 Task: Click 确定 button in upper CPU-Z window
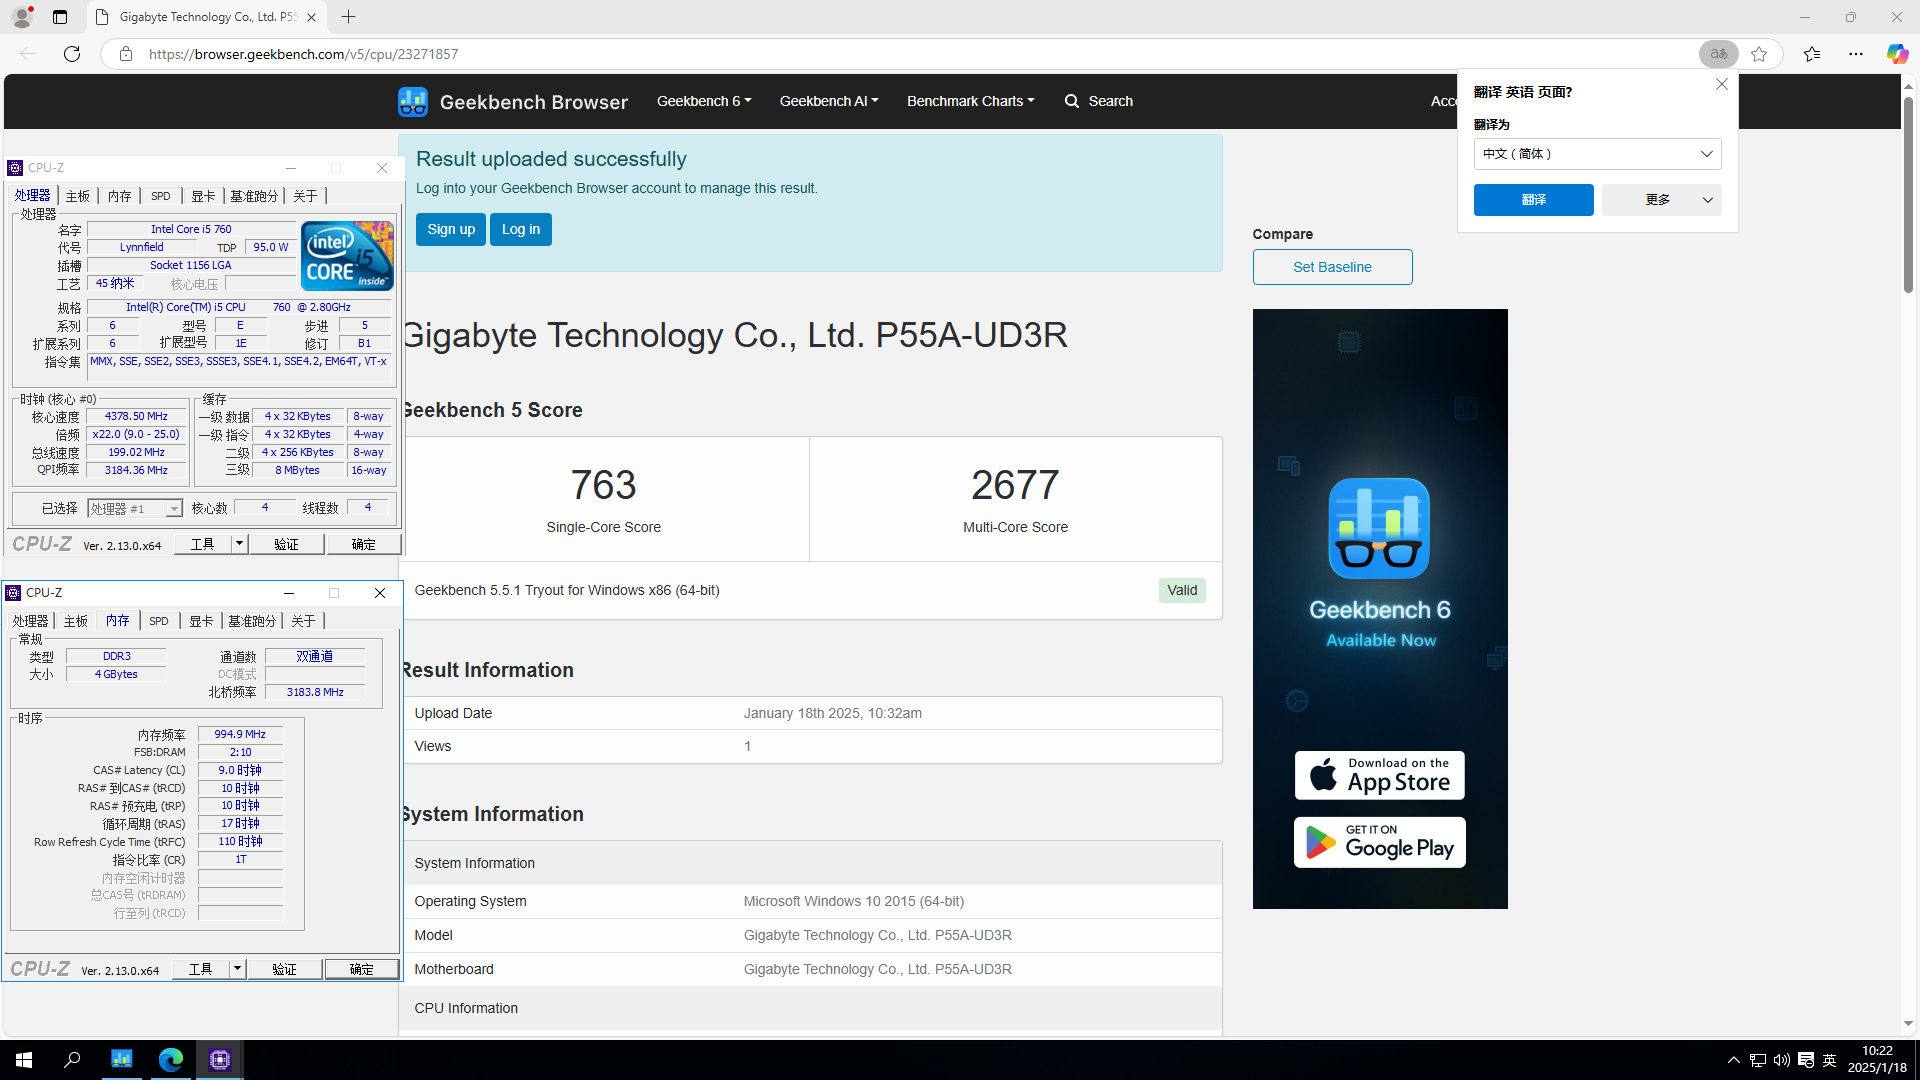(x=364, y=544)
